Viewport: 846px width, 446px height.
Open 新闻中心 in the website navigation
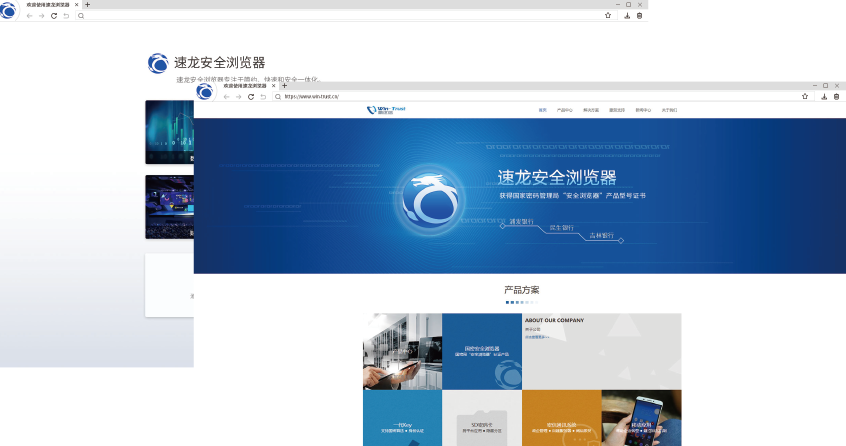tap(643, 110)
